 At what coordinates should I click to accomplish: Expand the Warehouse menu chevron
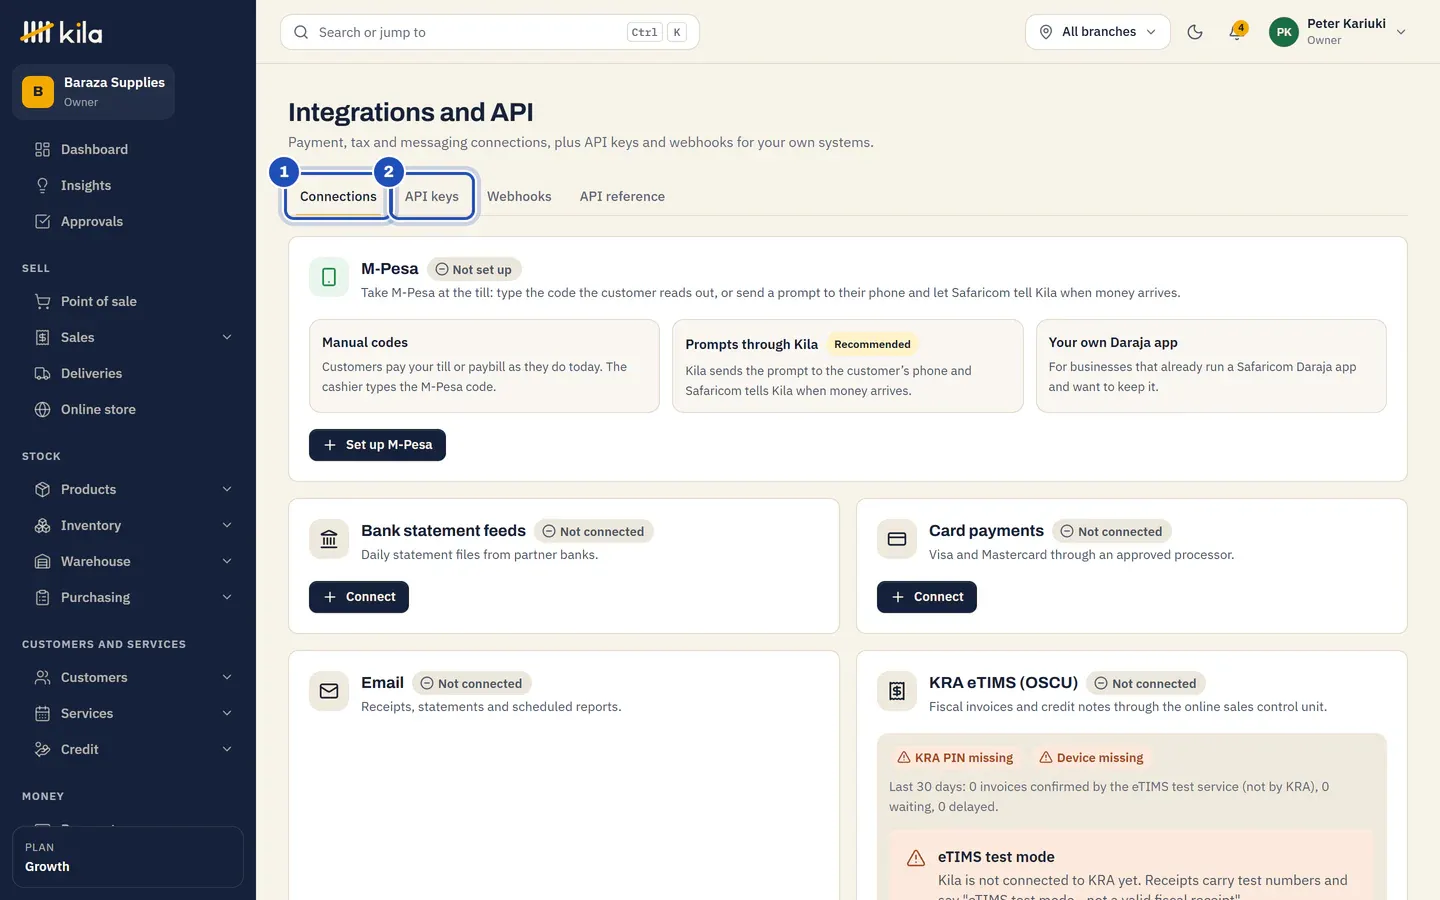coord(227,561)
